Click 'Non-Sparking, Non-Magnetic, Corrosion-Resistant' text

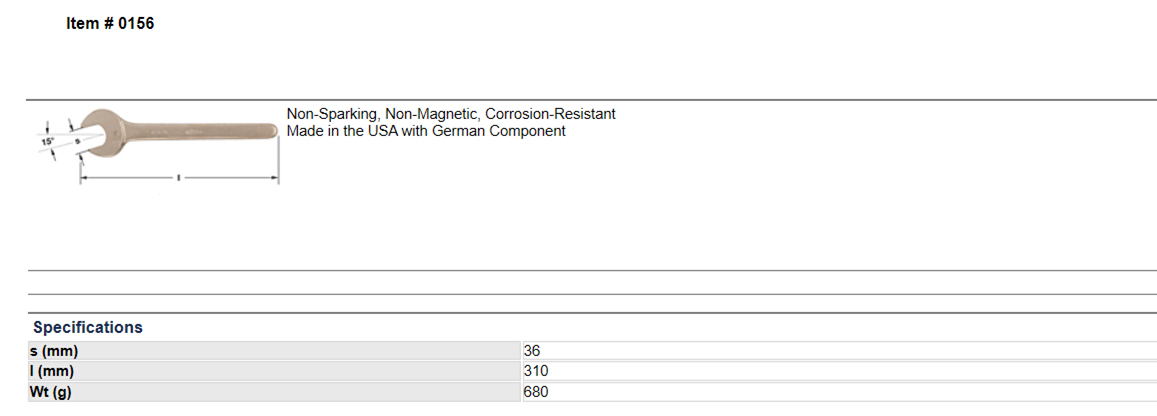(x=451, y=114)
